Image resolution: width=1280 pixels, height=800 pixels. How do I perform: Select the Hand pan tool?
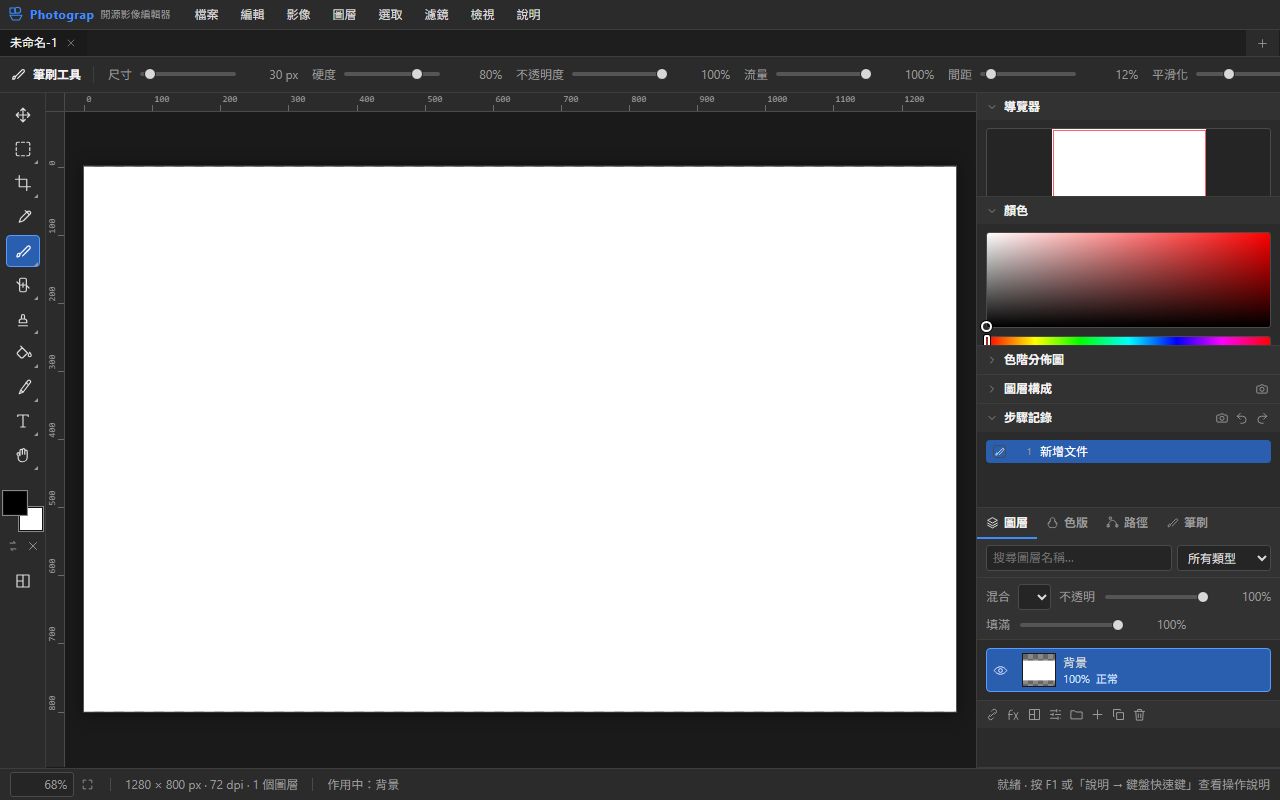[23, 455]
